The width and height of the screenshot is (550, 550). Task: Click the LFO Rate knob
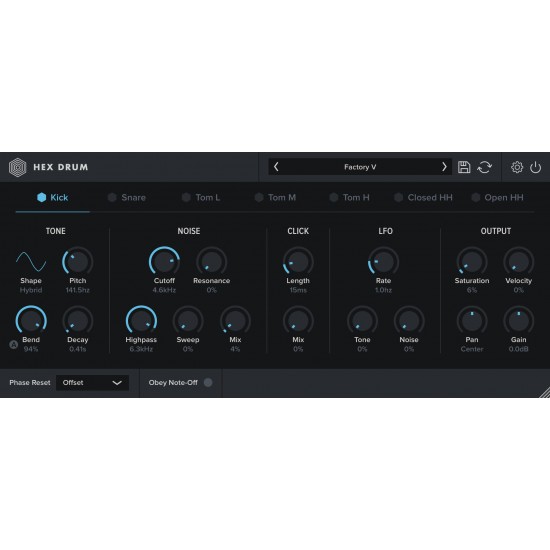coord(383,262)
